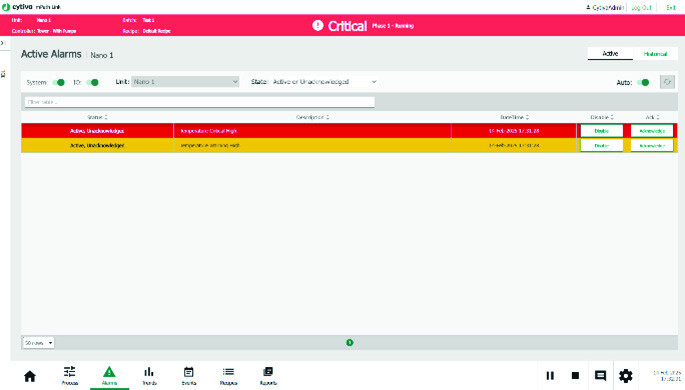The width and height of the screenshot is (685, 390).
Task: Click the refresh alarms icon button
Action: pos(667,82)
